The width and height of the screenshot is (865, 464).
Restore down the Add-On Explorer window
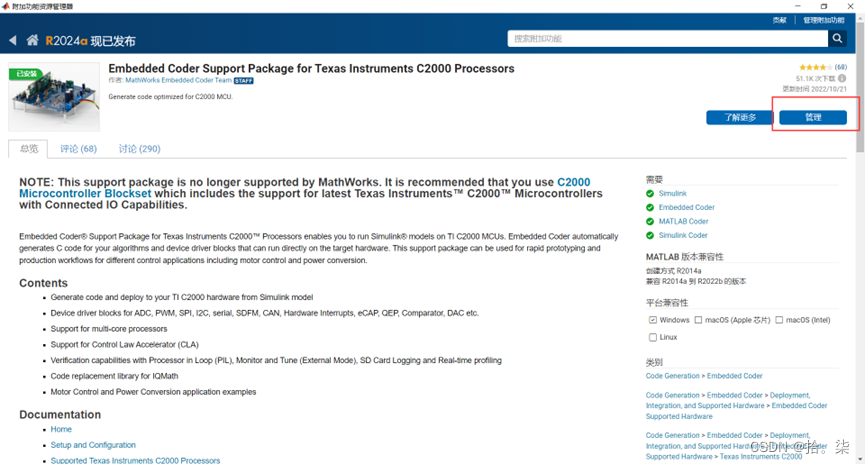[824, 6]
